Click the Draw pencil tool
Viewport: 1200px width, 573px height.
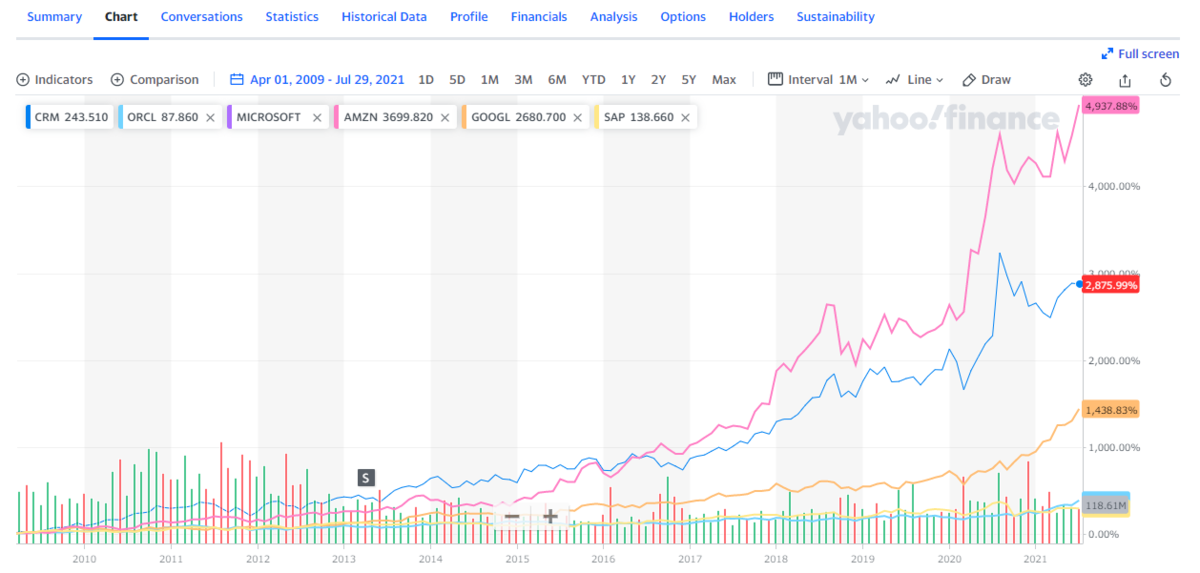(x=986, y=80)
